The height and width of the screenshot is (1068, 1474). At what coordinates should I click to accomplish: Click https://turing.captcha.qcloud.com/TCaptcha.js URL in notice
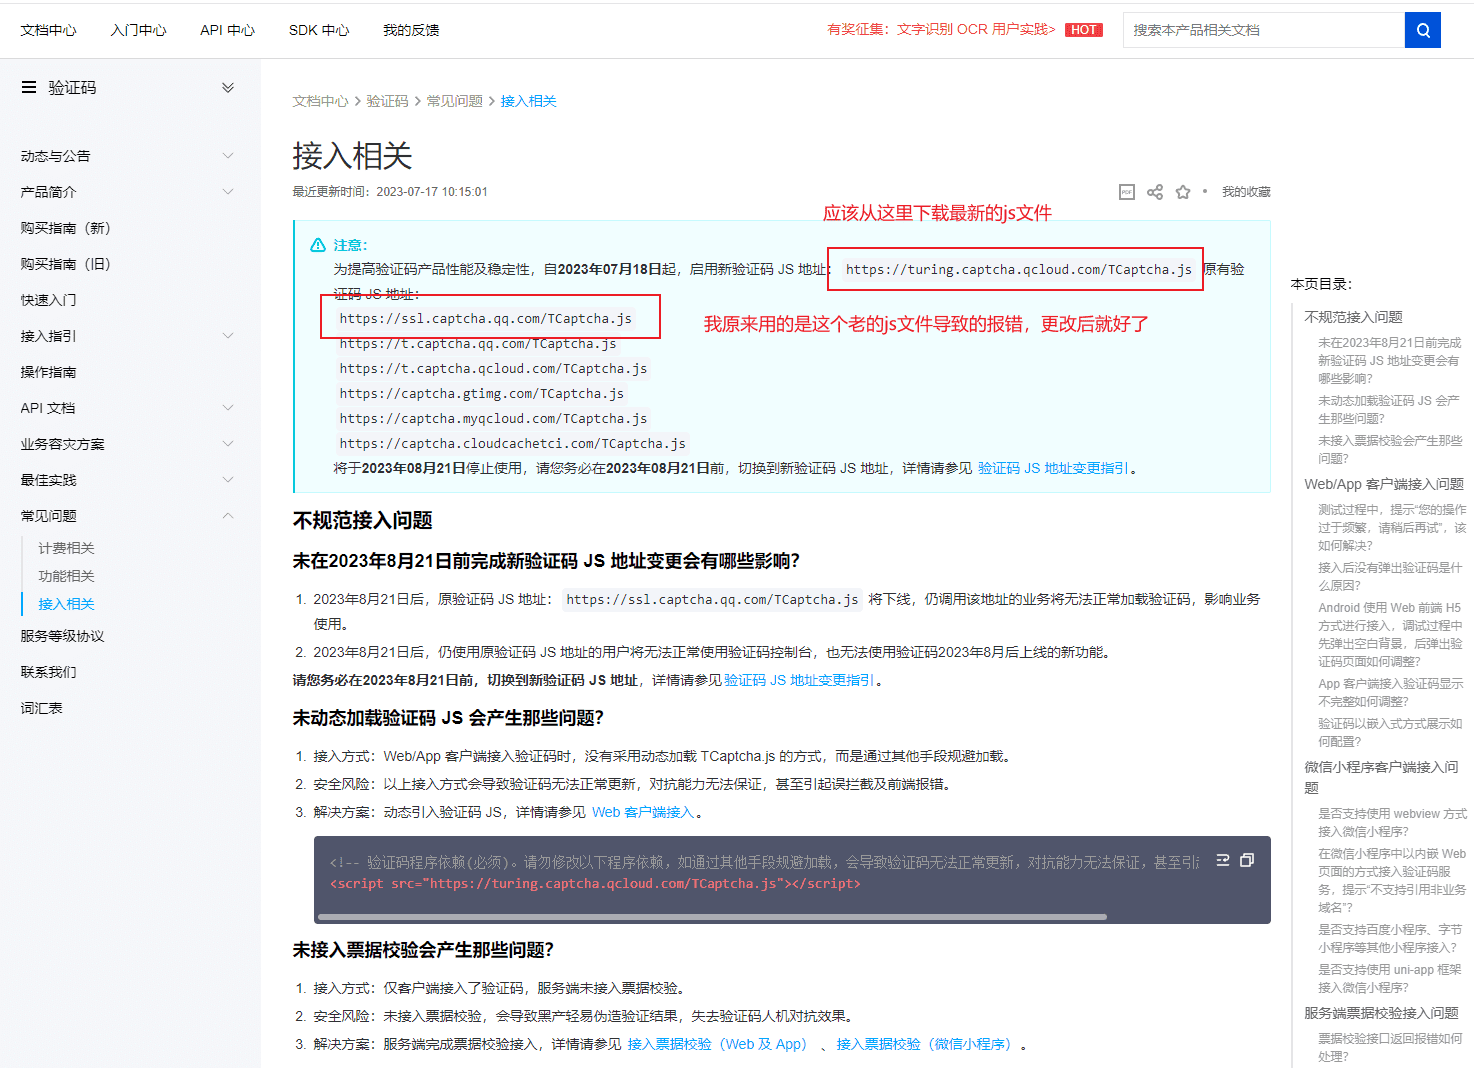[1018, 270]
